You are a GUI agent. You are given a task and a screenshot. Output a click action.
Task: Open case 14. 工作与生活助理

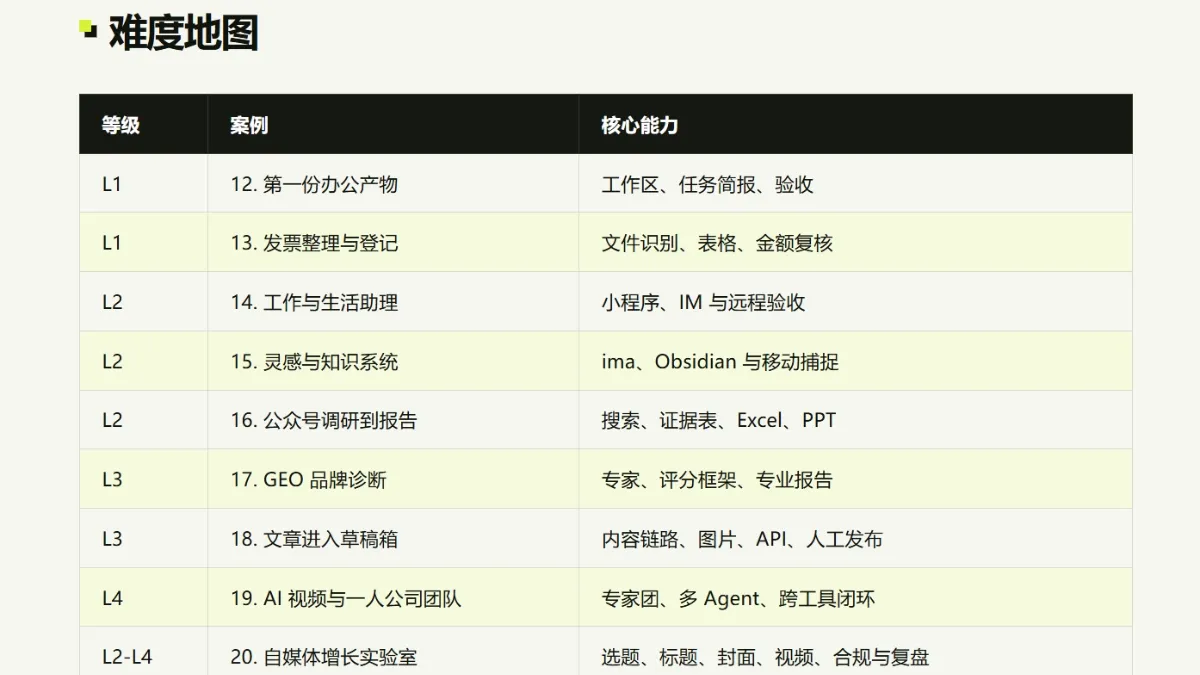314,302
